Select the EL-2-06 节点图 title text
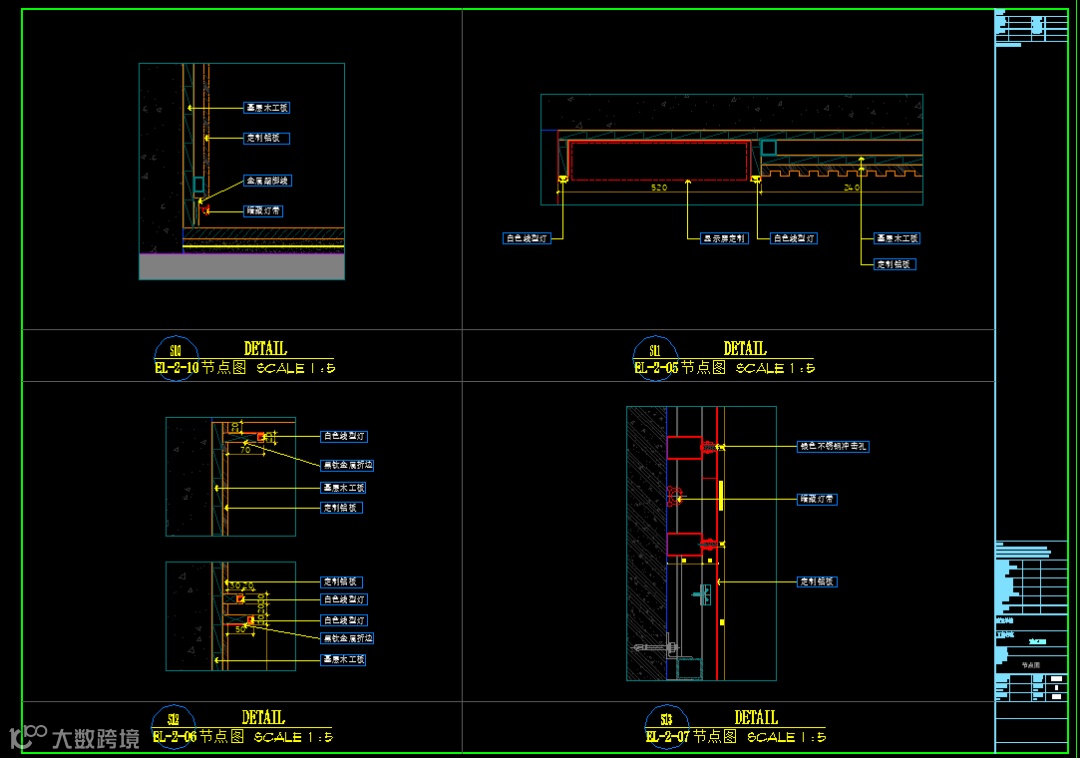 coord(198,737)
